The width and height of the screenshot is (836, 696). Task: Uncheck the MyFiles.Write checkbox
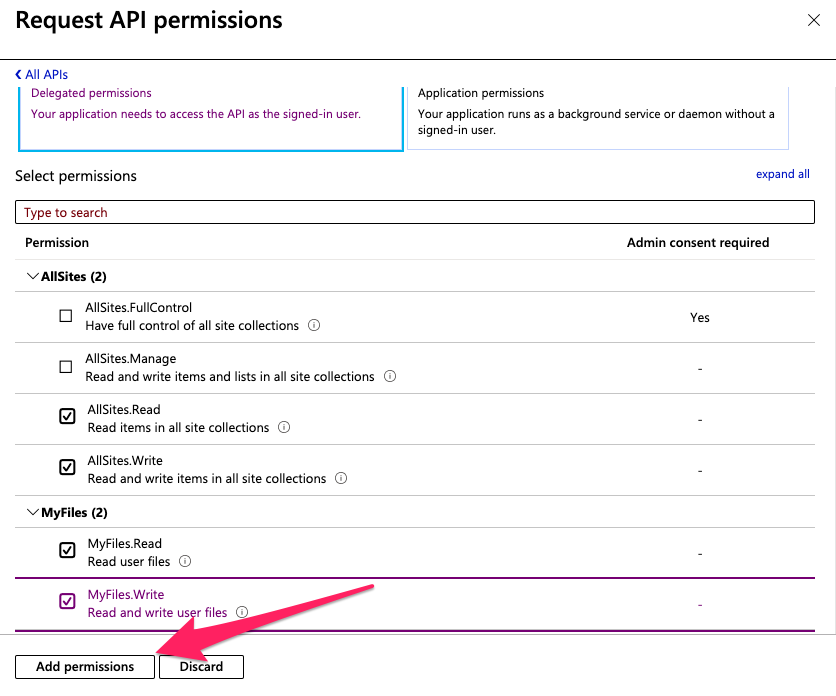click(67, 601)
